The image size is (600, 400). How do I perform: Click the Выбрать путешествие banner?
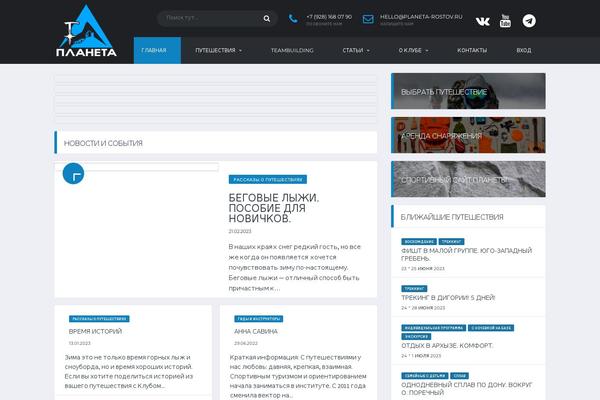(468, 91)
